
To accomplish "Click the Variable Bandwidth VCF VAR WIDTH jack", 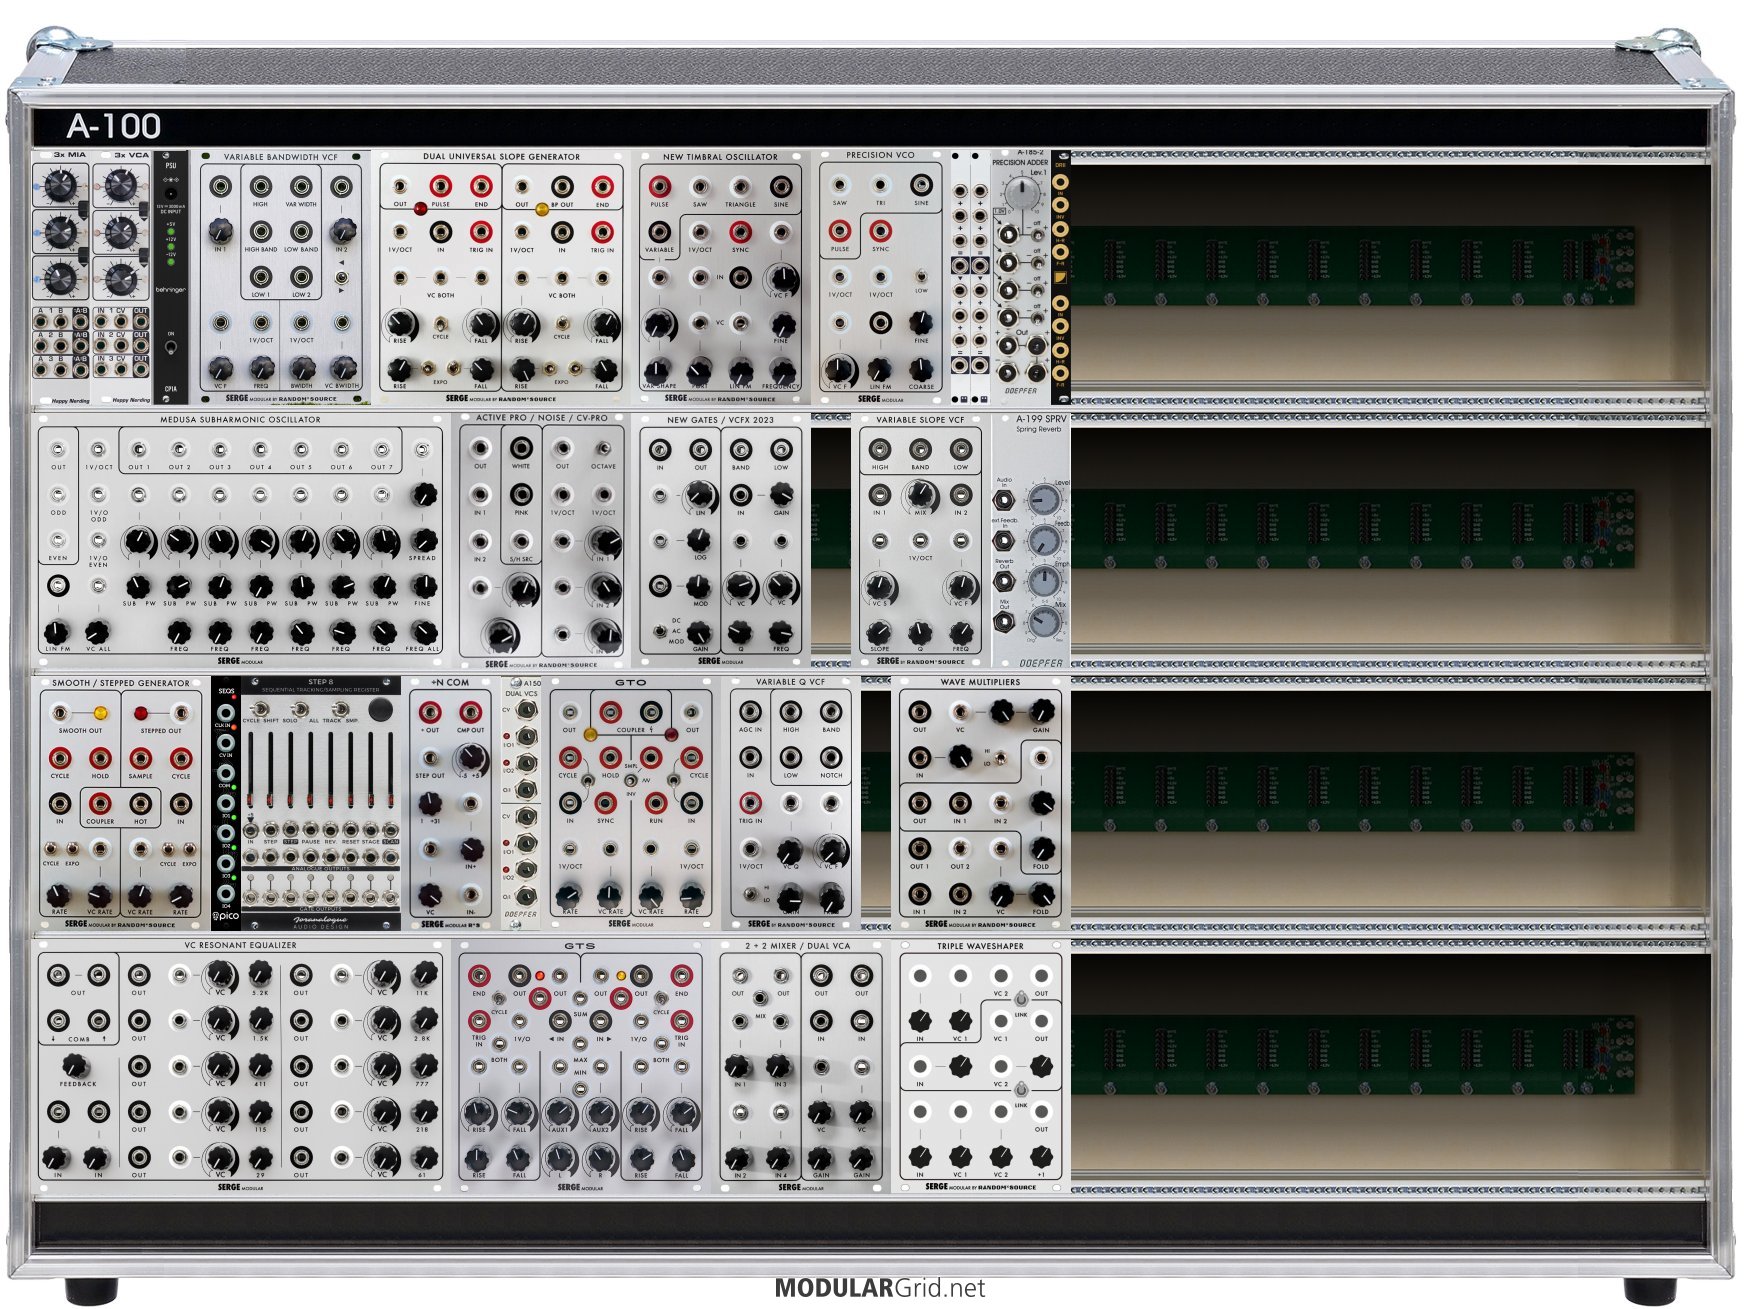I will tap(301, 187).
